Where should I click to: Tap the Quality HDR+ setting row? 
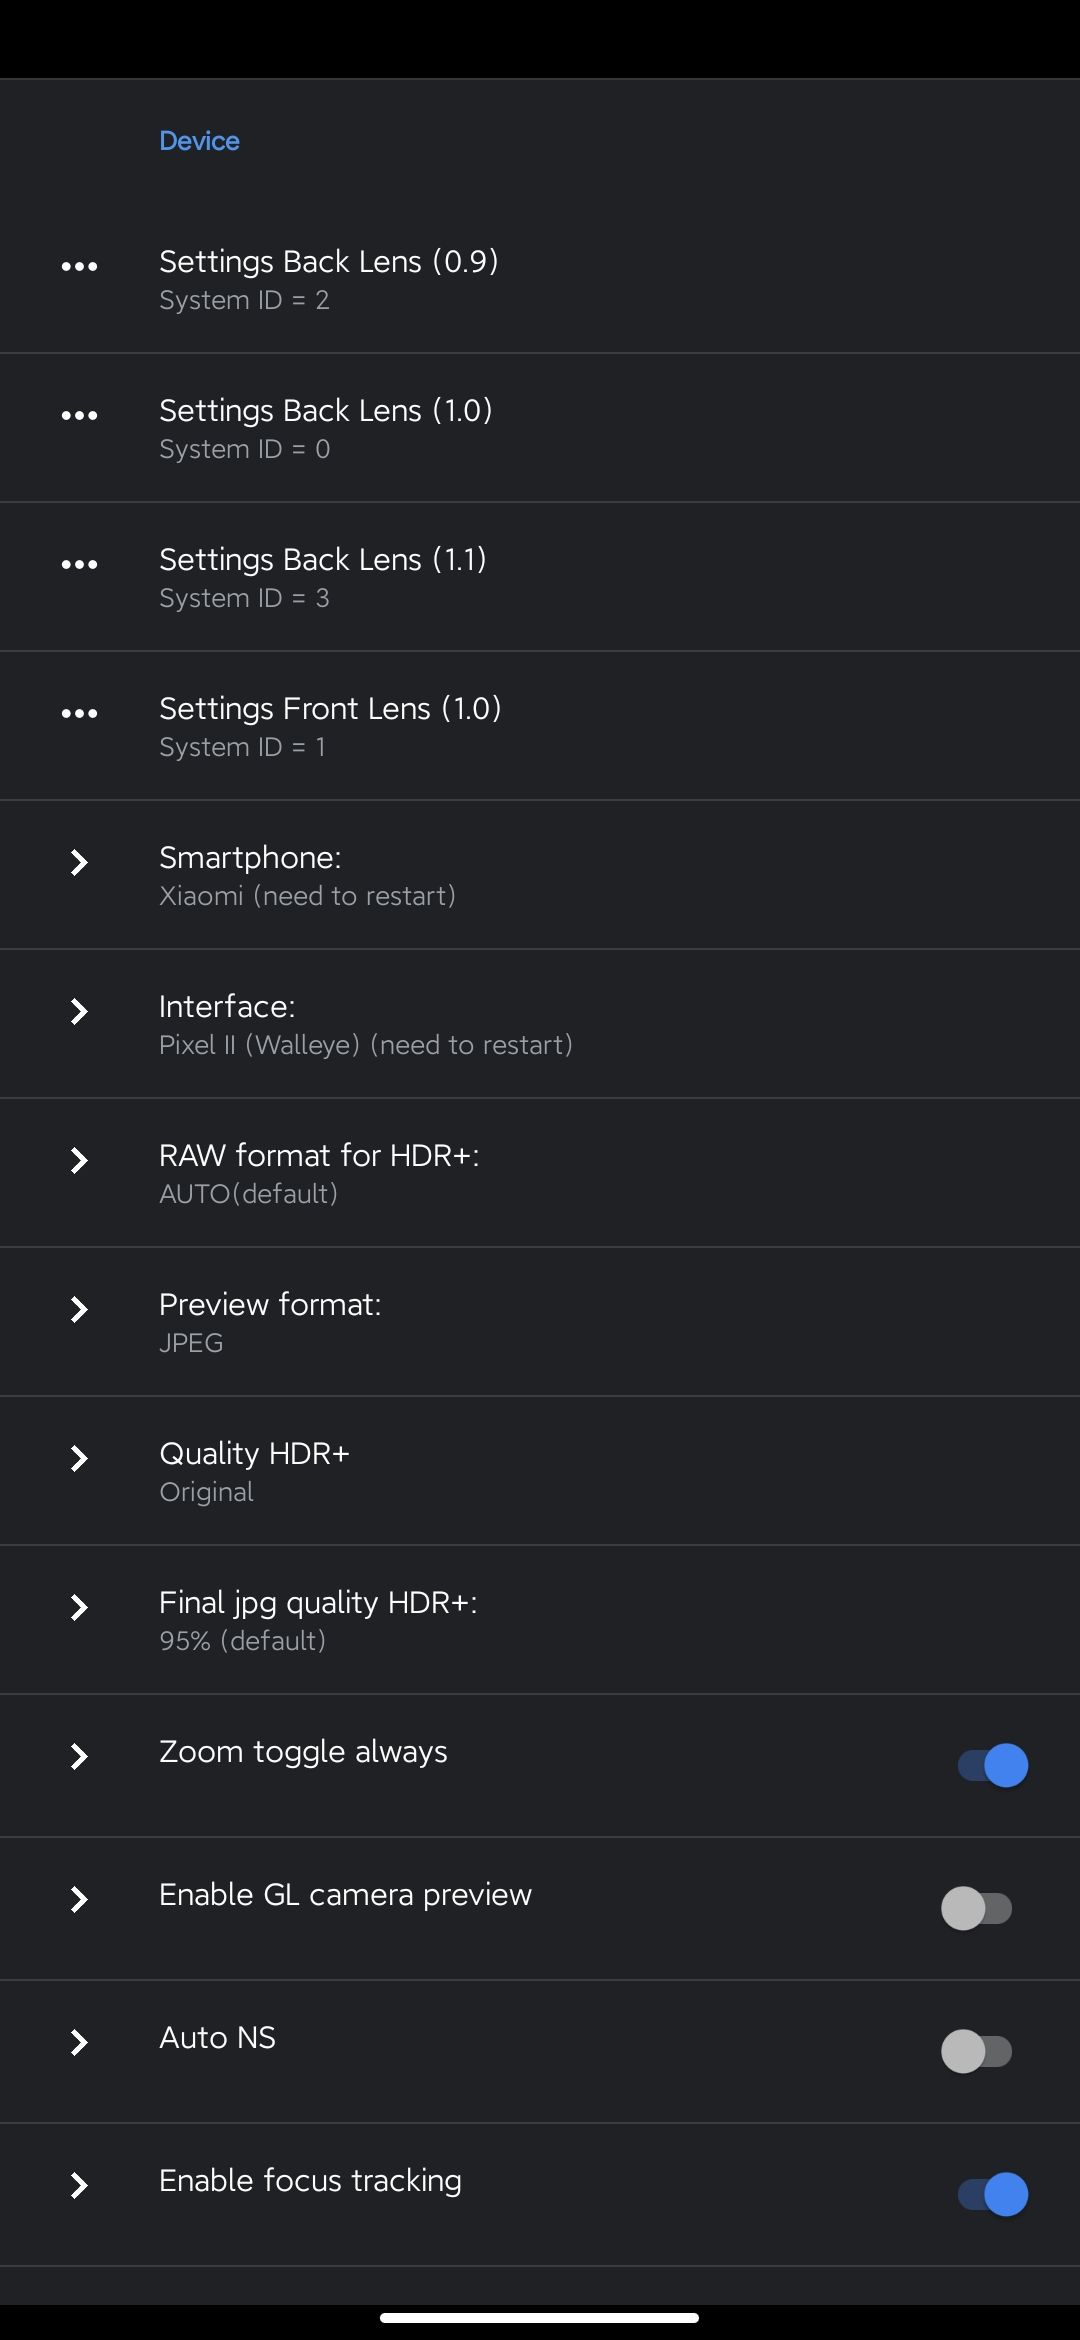coord(254,1470)
